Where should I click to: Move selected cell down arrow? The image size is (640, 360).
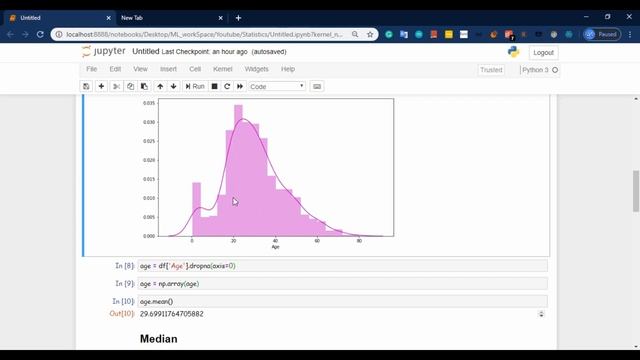coord(173,87)
